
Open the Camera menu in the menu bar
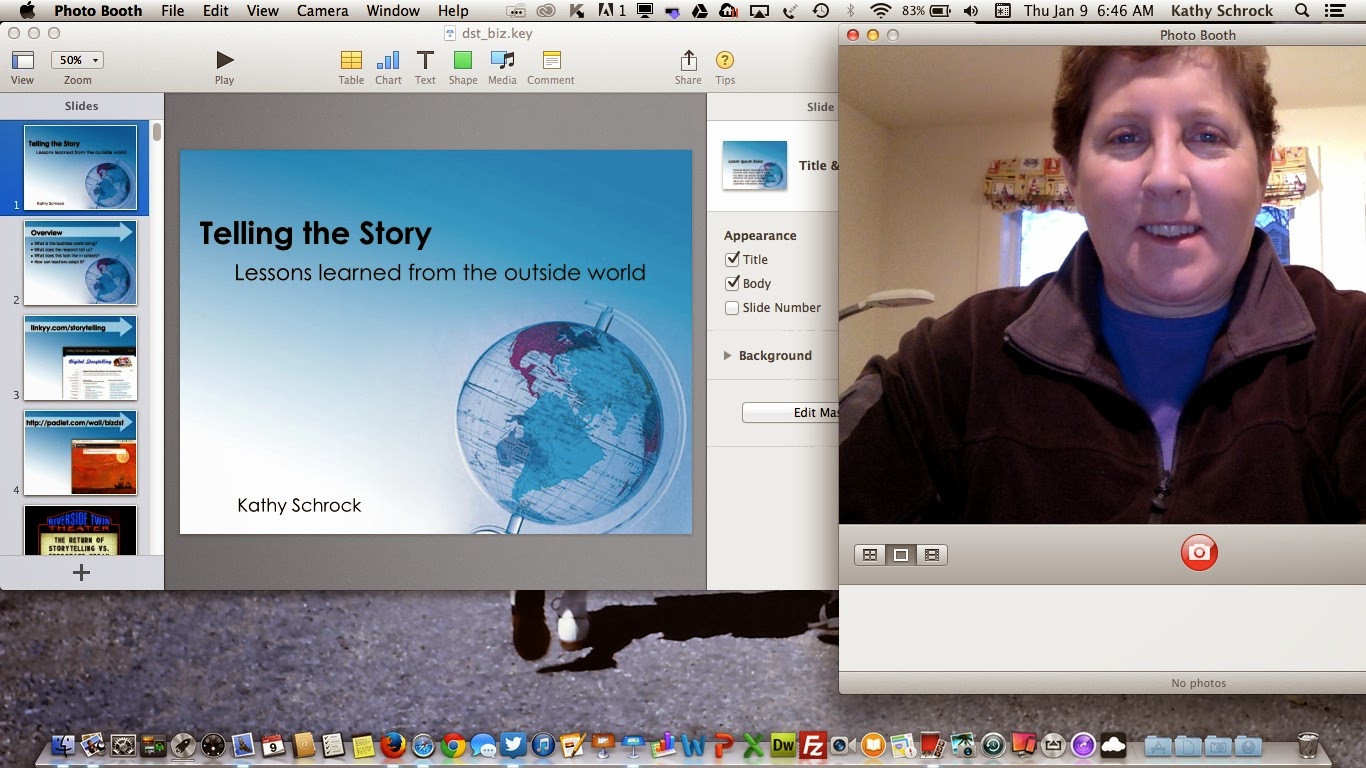[322, 11]
